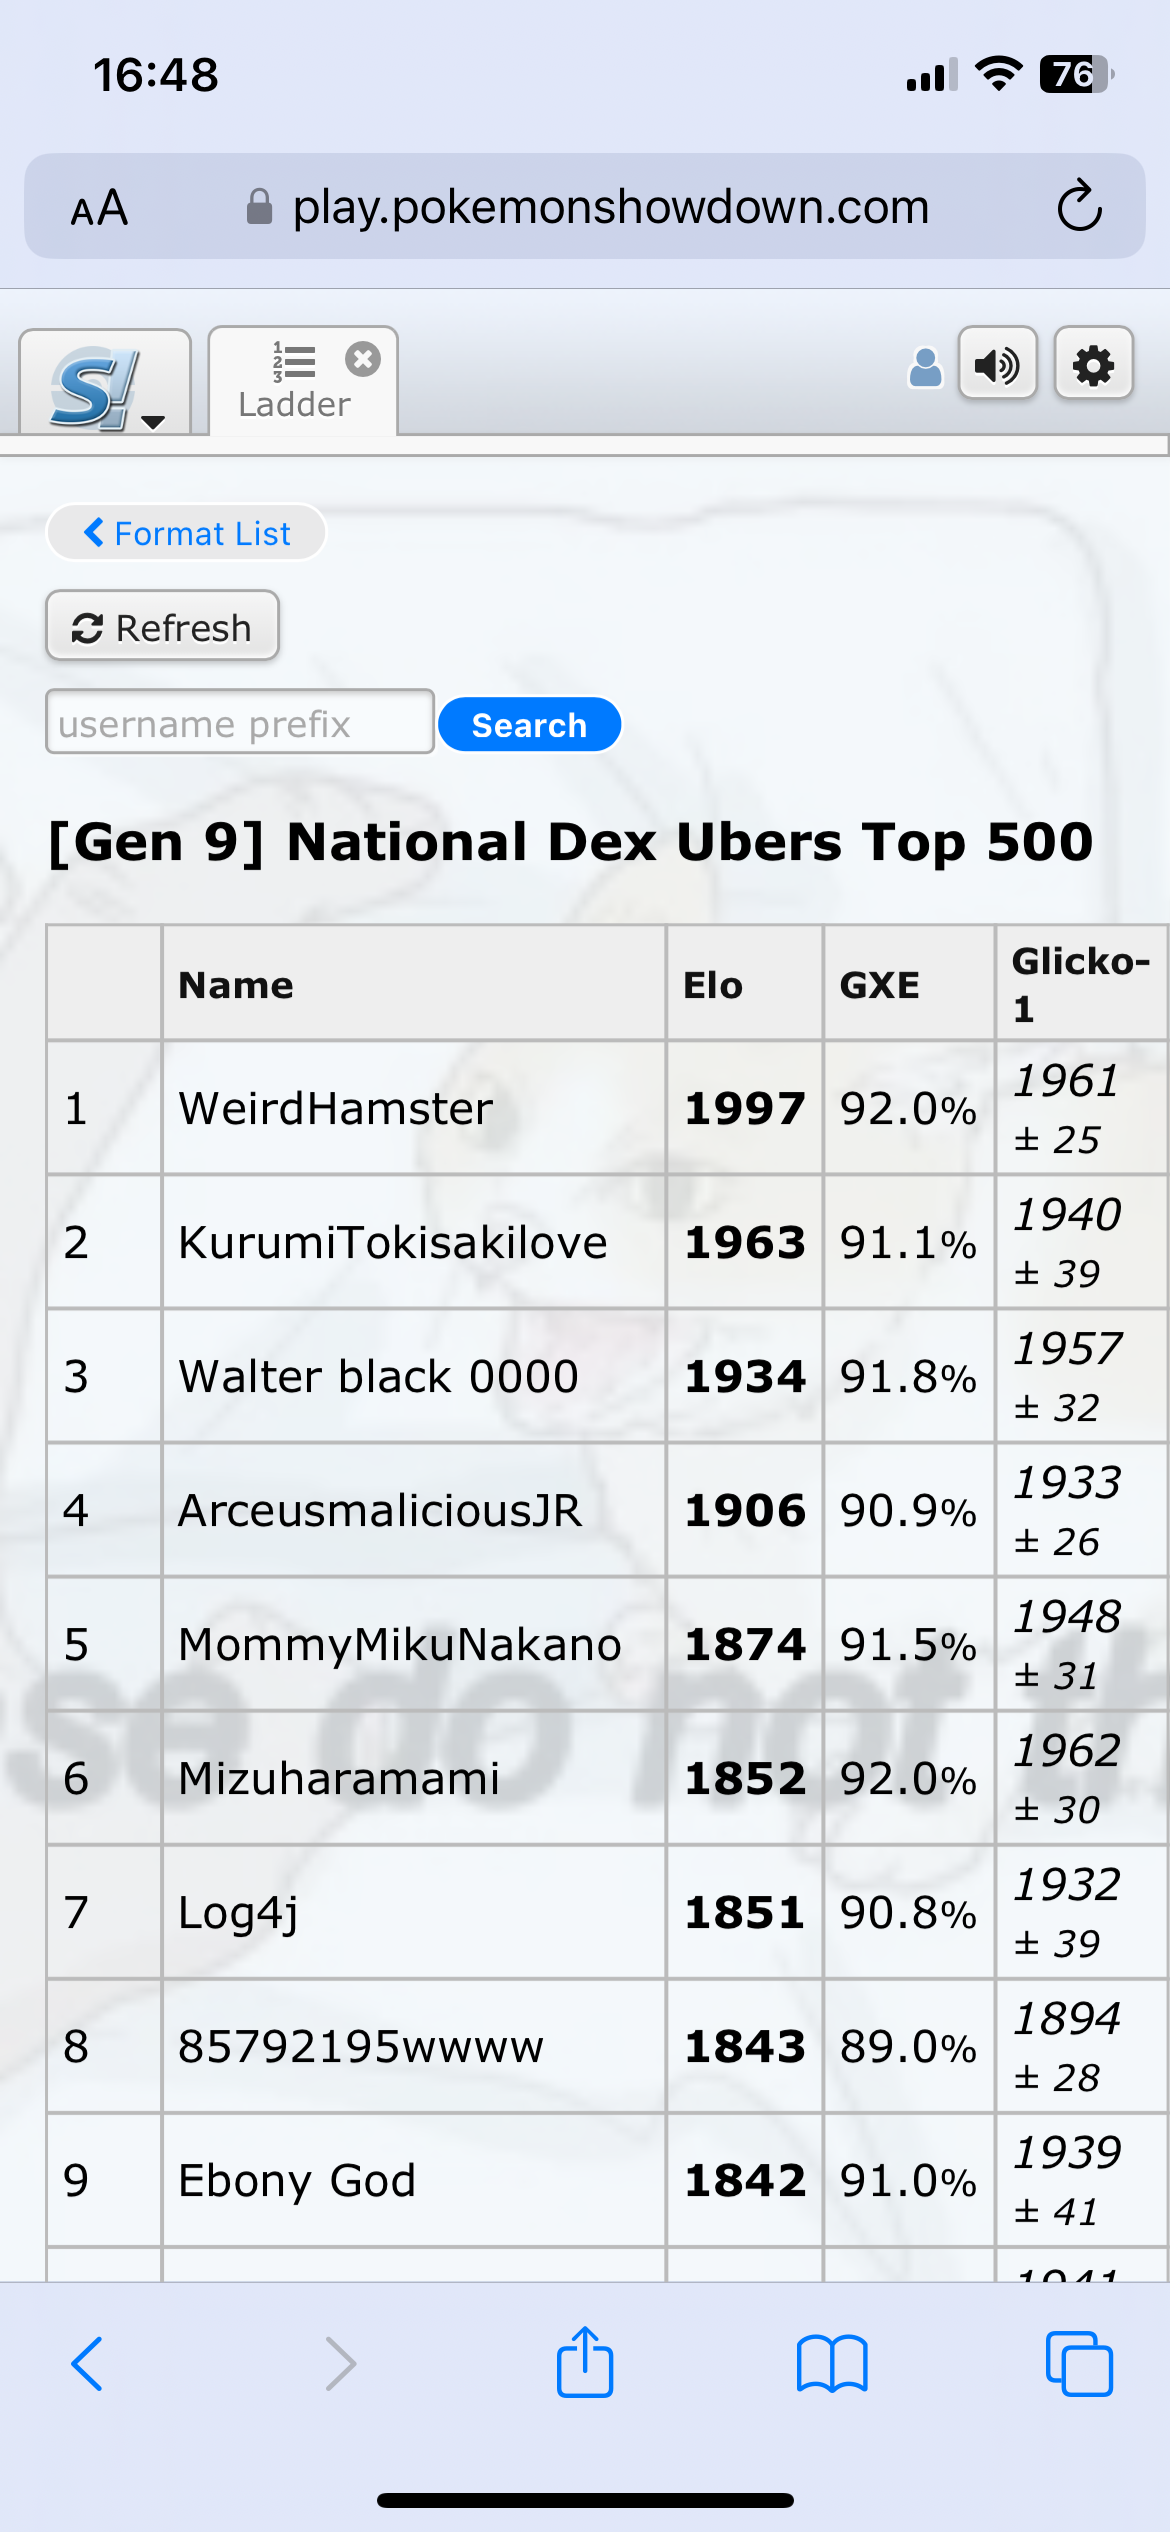Select player WeirdHamster
1170x2532 pixels.
pyautogui.click(x=335, y=1108)
